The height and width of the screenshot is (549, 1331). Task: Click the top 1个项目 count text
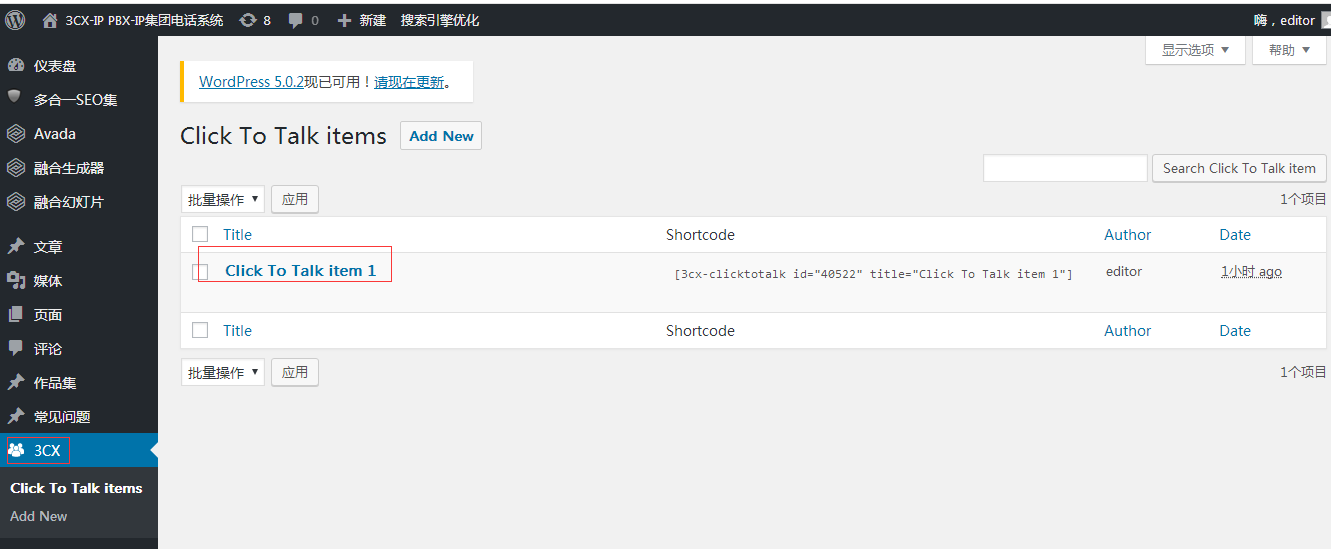click(x=1303, y=199)
